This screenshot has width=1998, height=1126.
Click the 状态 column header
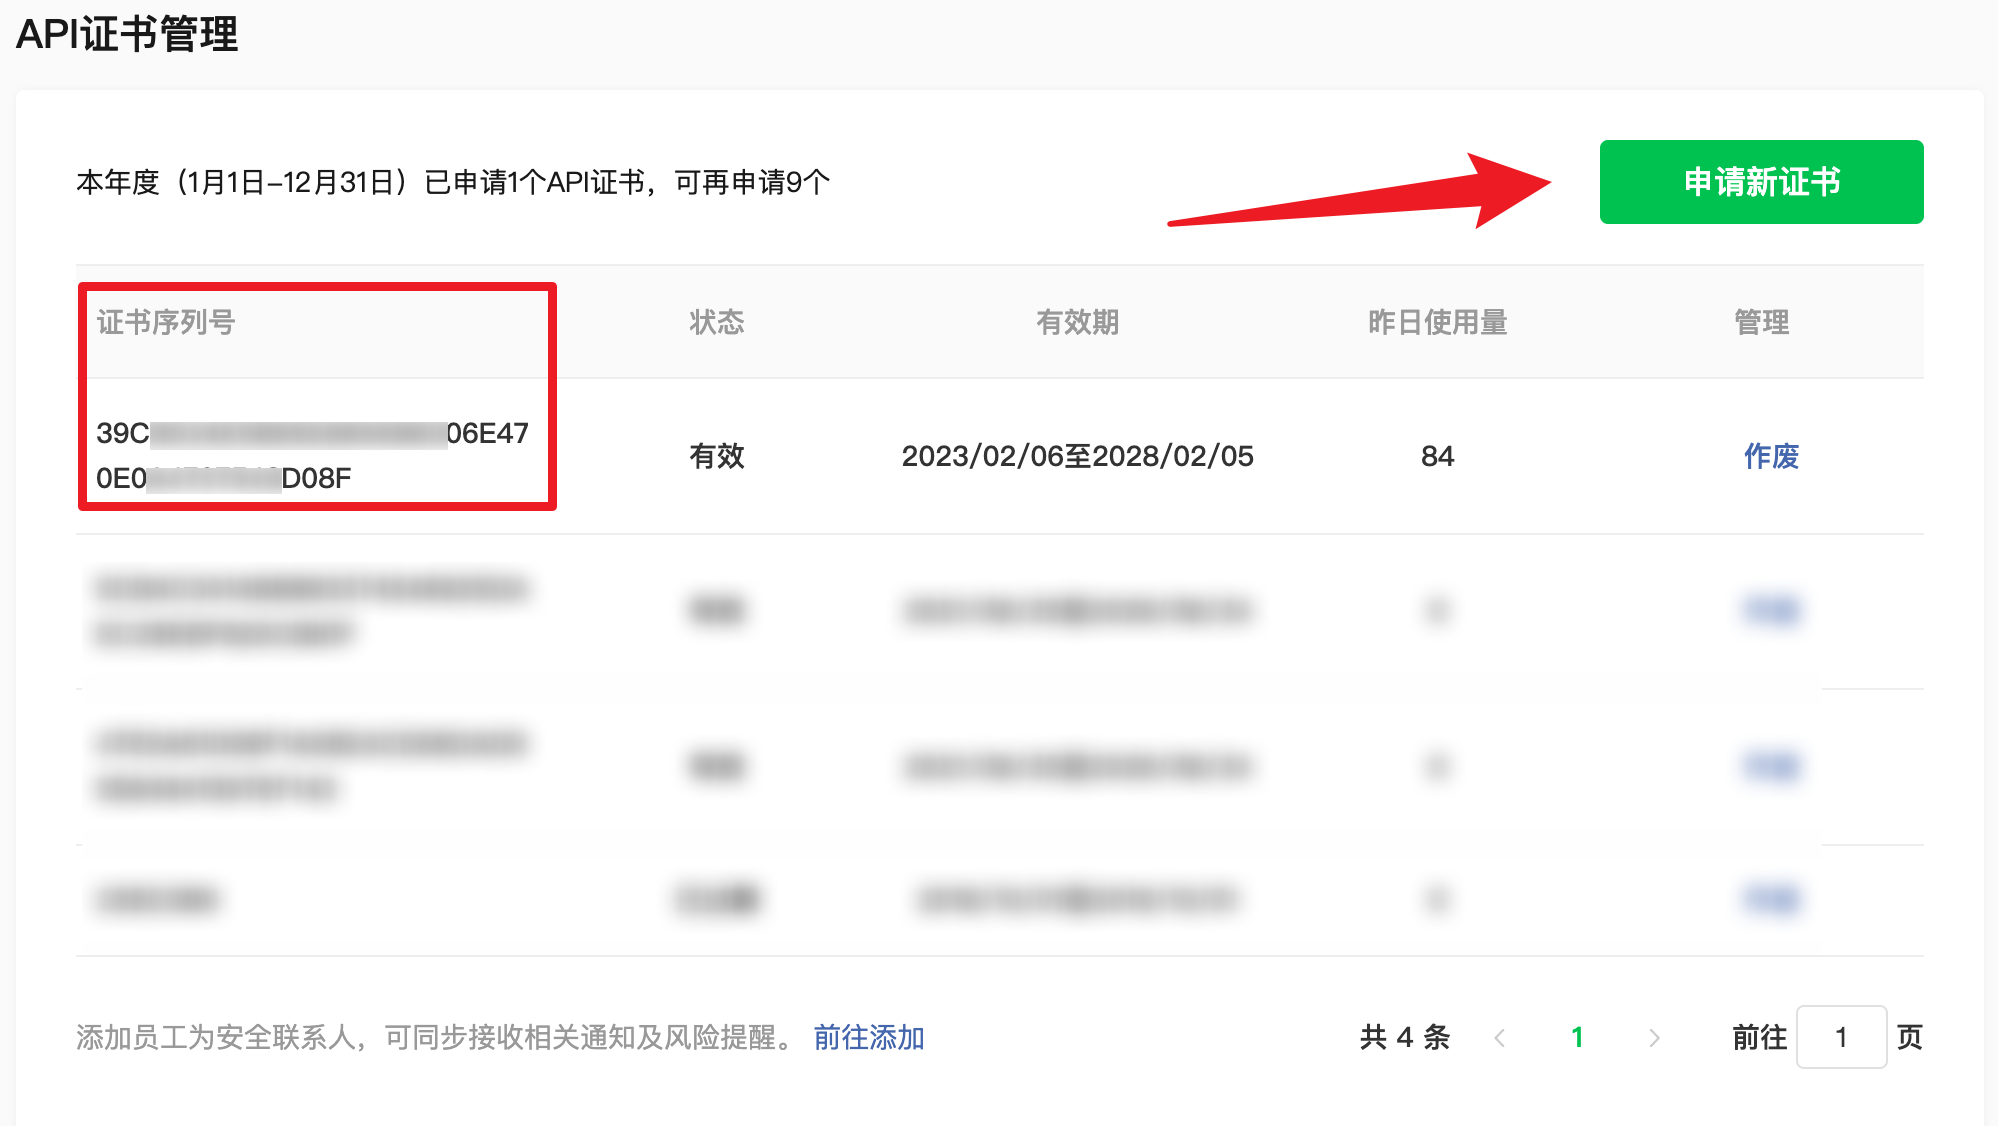click(x=717, y=322)
